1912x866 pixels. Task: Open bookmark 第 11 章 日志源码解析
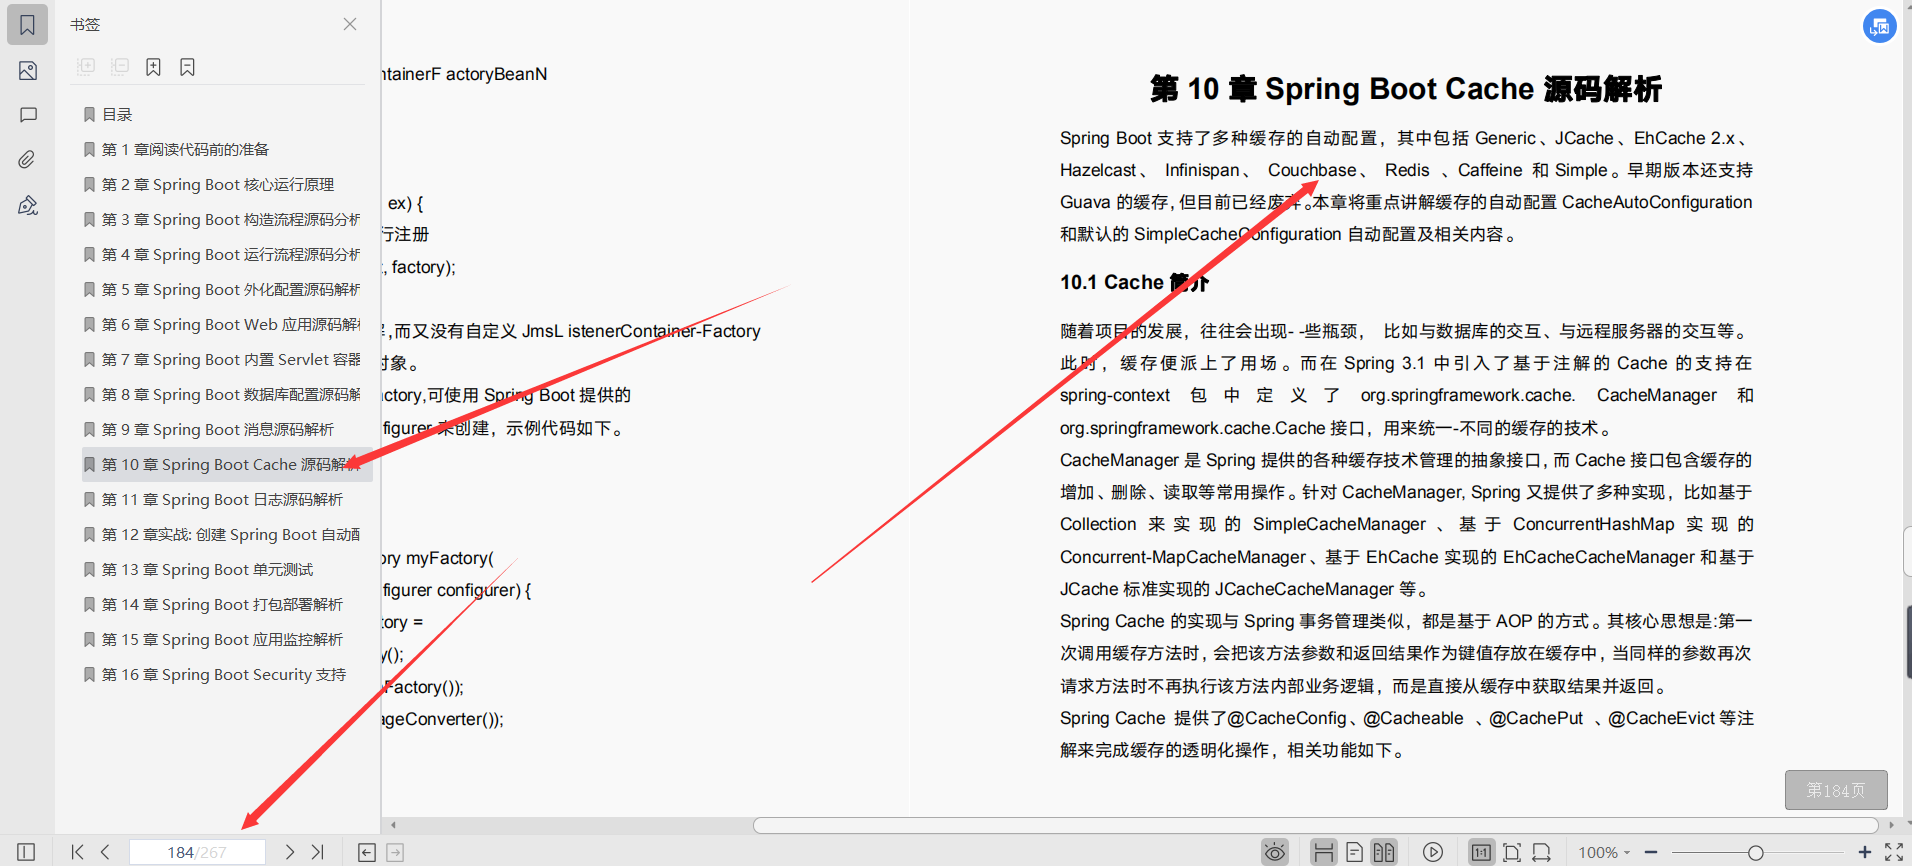click(x=222, y=499)
